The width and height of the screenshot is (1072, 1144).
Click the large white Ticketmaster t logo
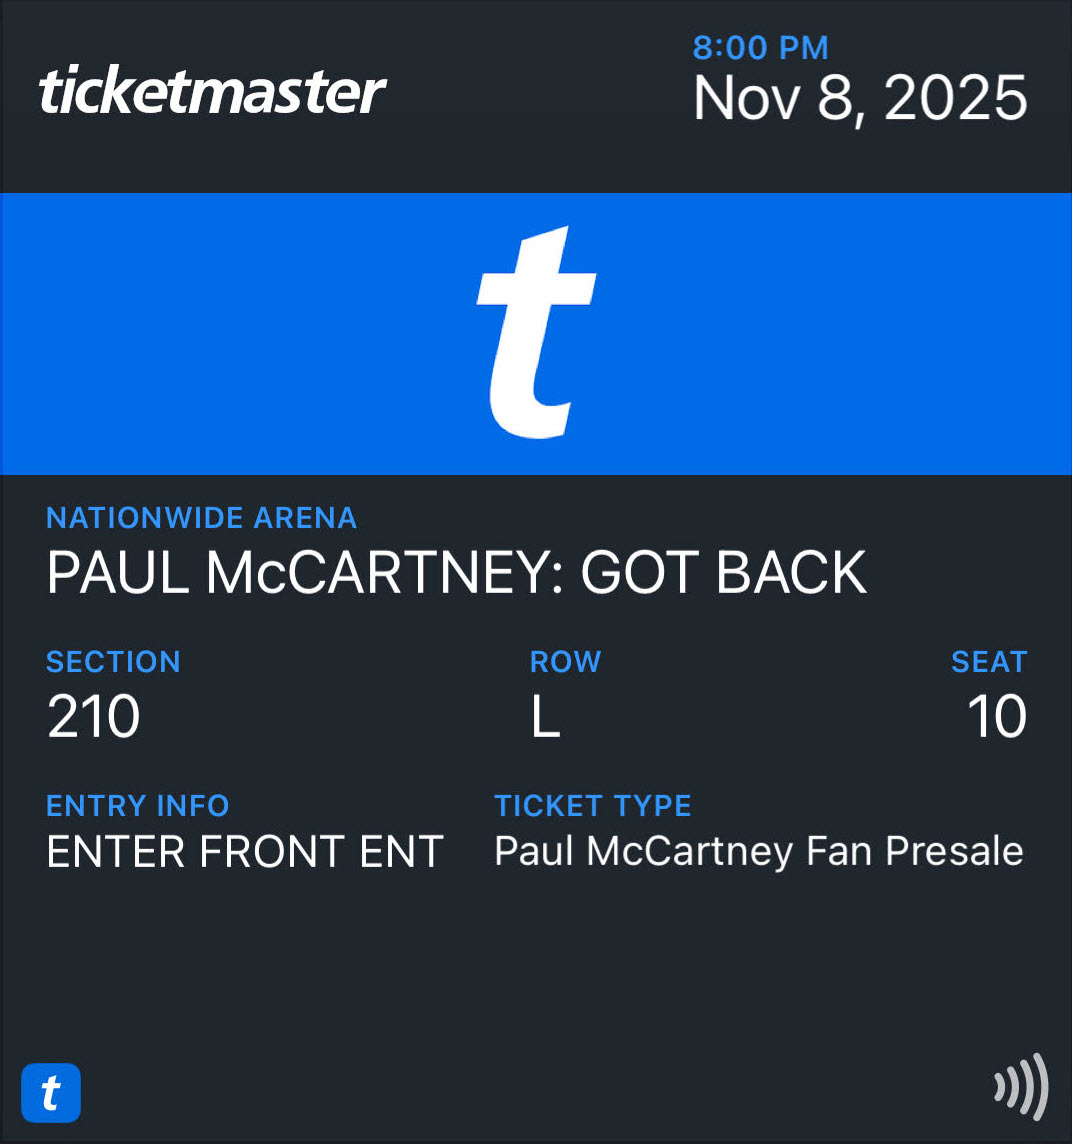click(535, 333)
